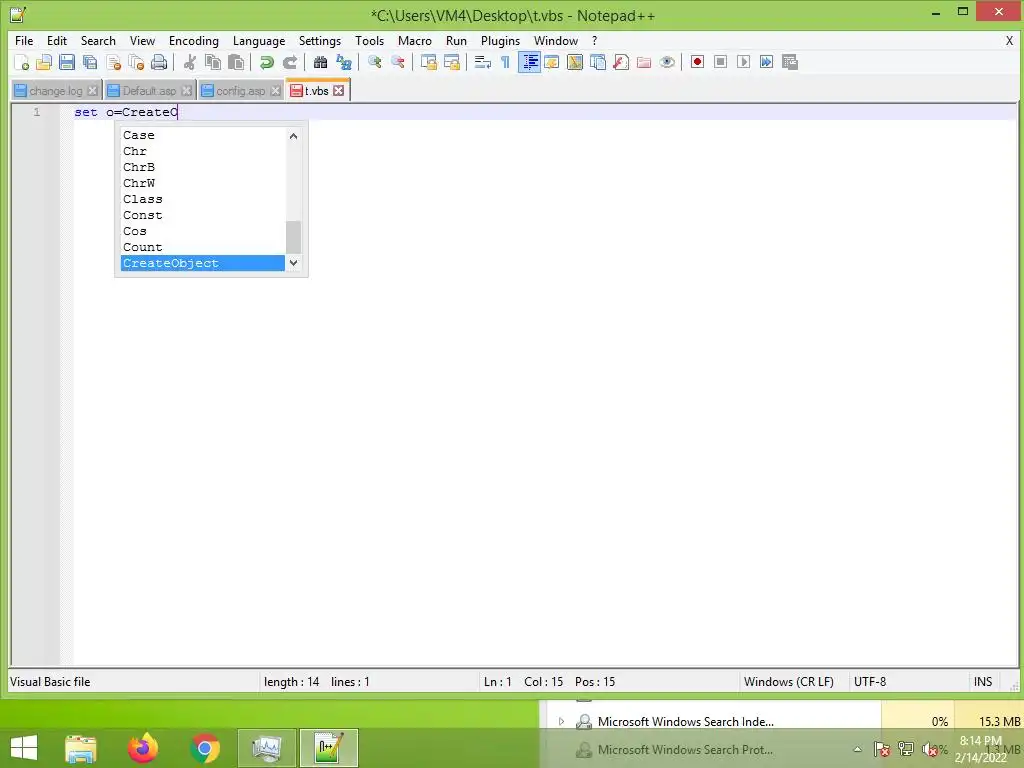
Task: Click the Save All icon
Action: pos(90,62)
